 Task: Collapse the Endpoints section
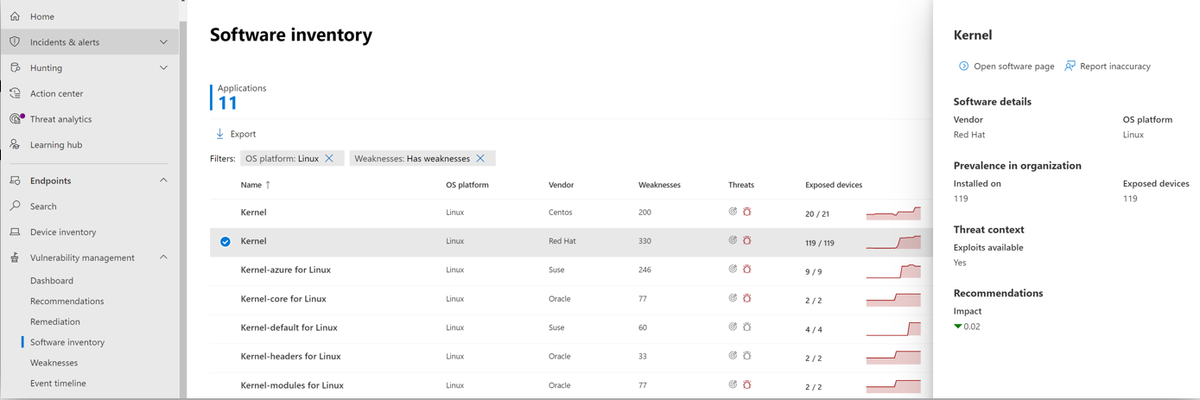[164, 181]
